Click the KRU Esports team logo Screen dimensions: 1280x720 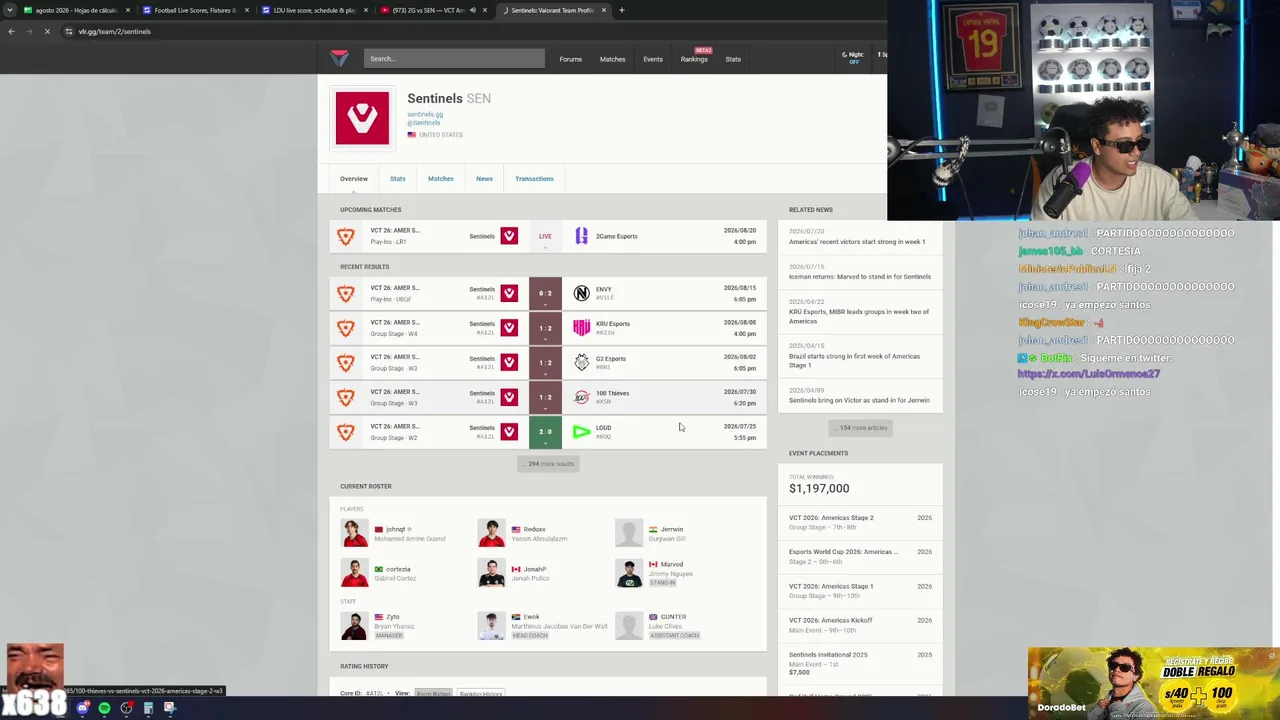tap(581, 328)
